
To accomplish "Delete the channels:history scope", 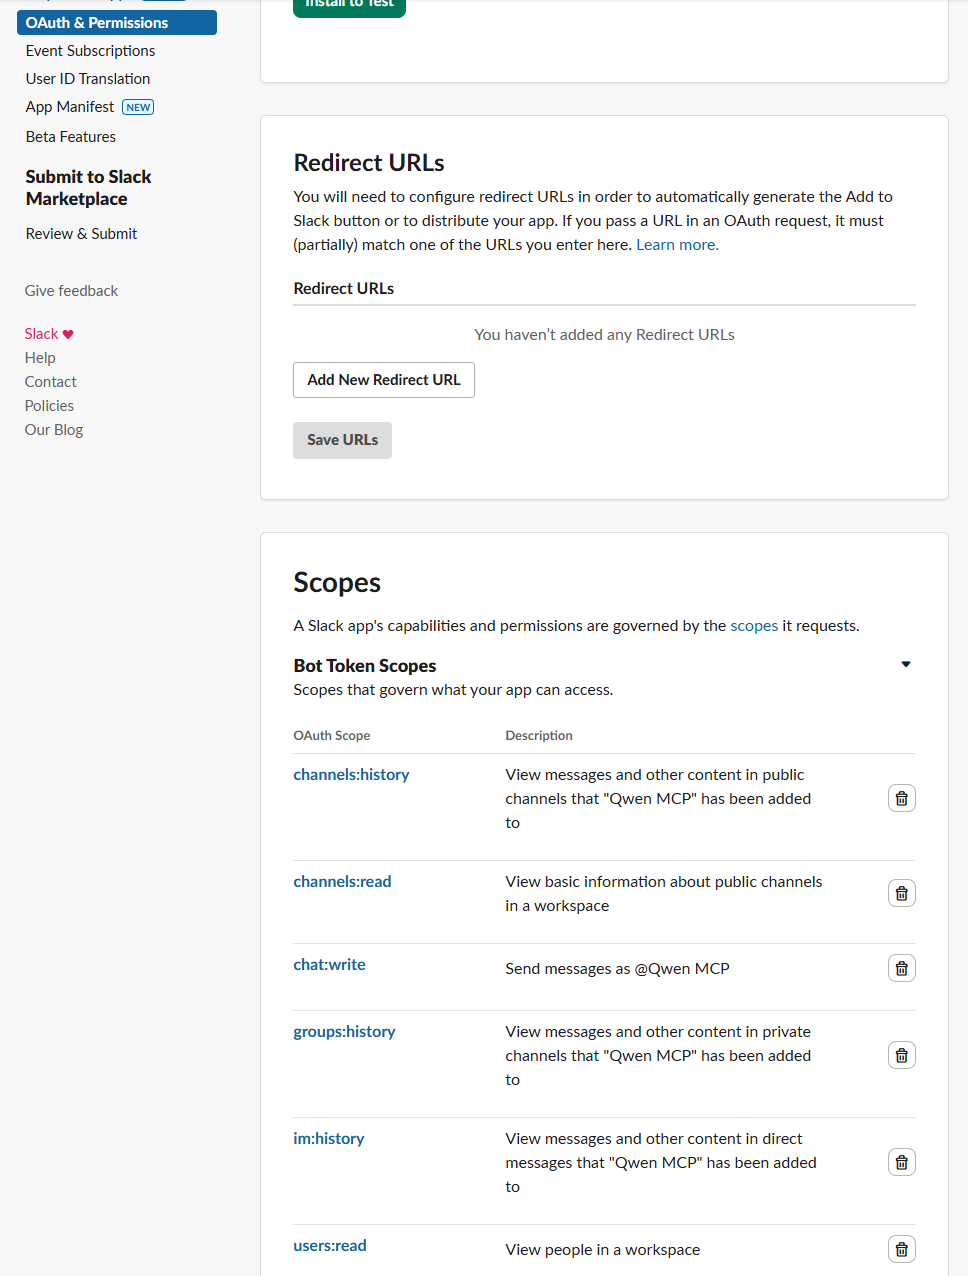I will tap(901, 798).
